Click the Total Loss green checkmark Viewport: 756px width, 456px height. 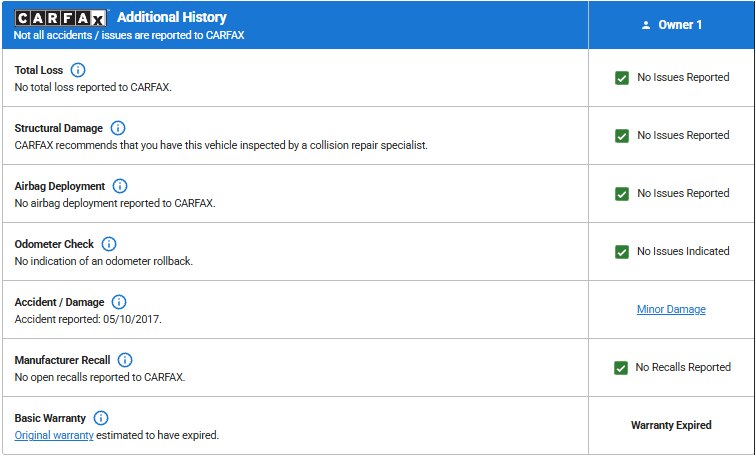[x=622, y=78]
